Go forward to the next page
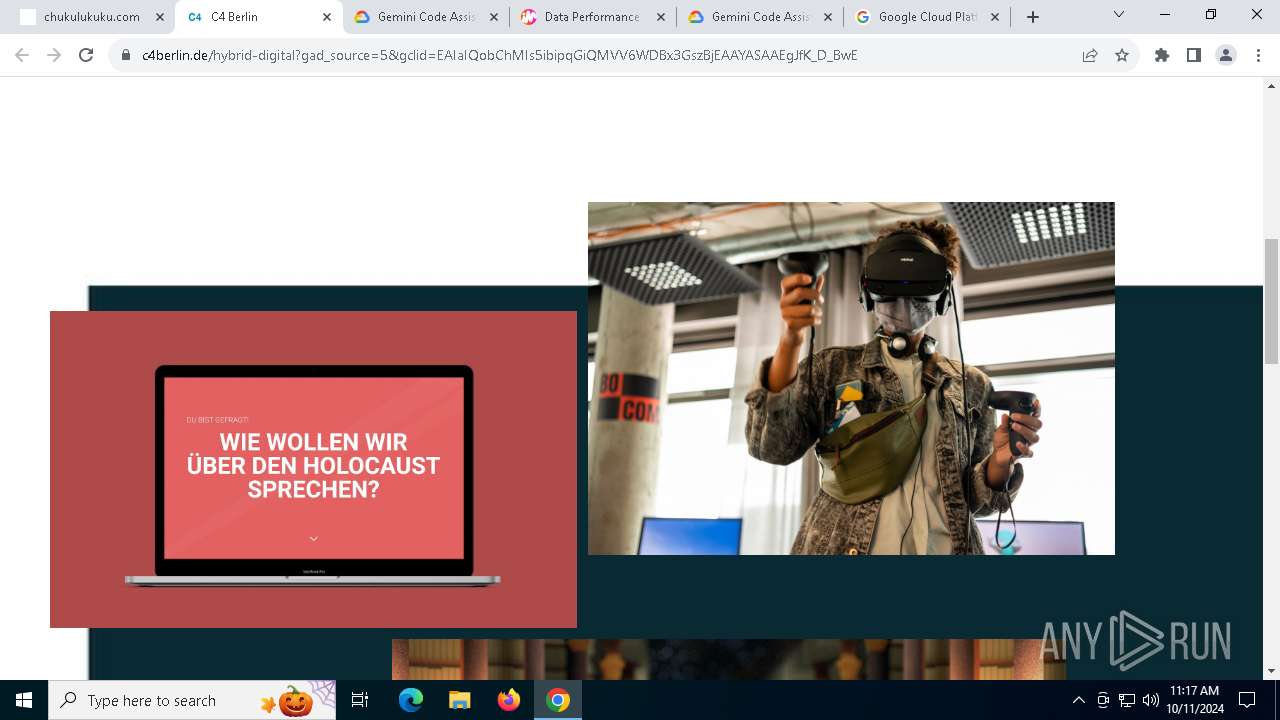 54,55
